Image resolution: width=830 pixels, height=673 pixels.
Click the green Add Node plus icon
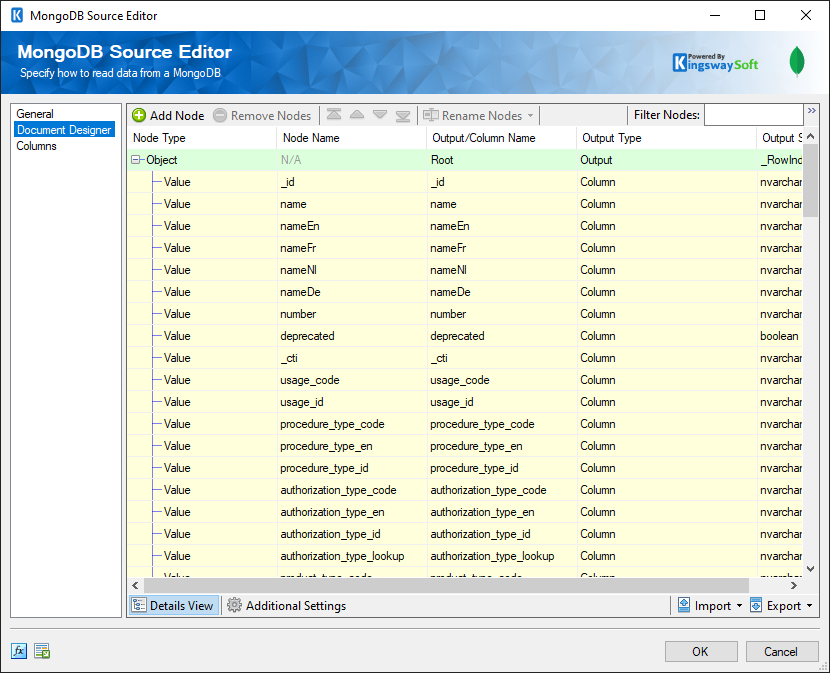click(x=139, y=115)
